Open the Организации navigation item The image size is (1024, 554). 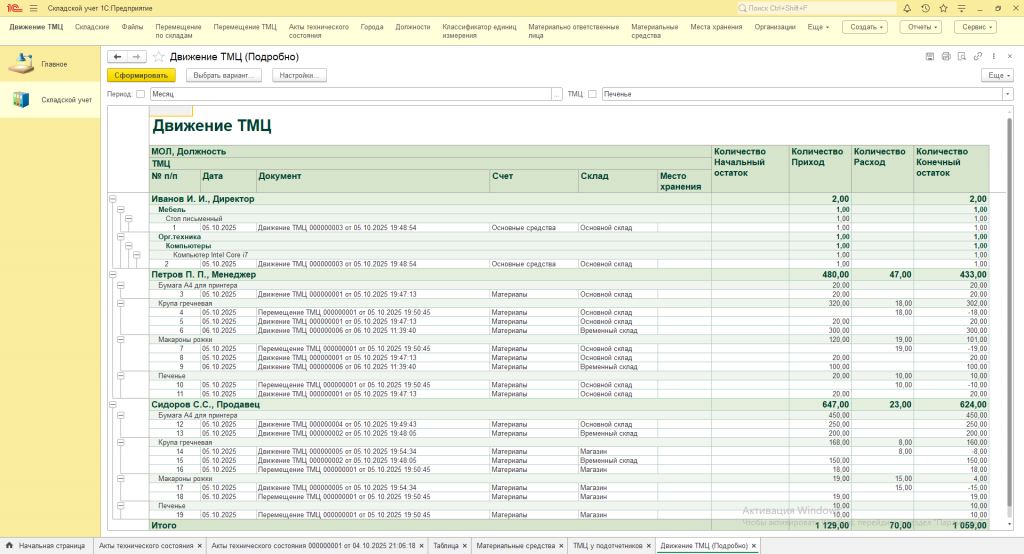click(x=775, y=27)
